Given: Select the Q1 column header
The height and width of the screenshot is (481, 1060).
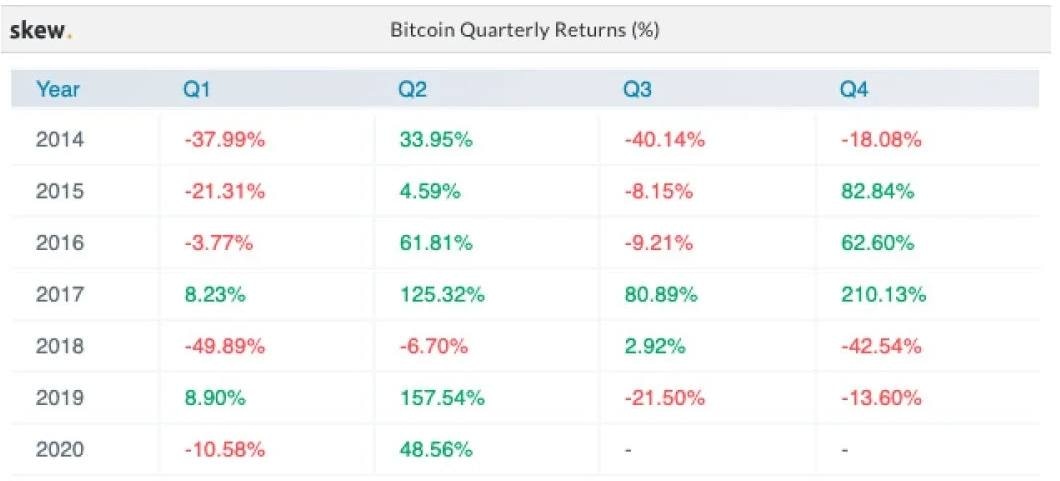Looking at the screenshot, I should [195, 90].
